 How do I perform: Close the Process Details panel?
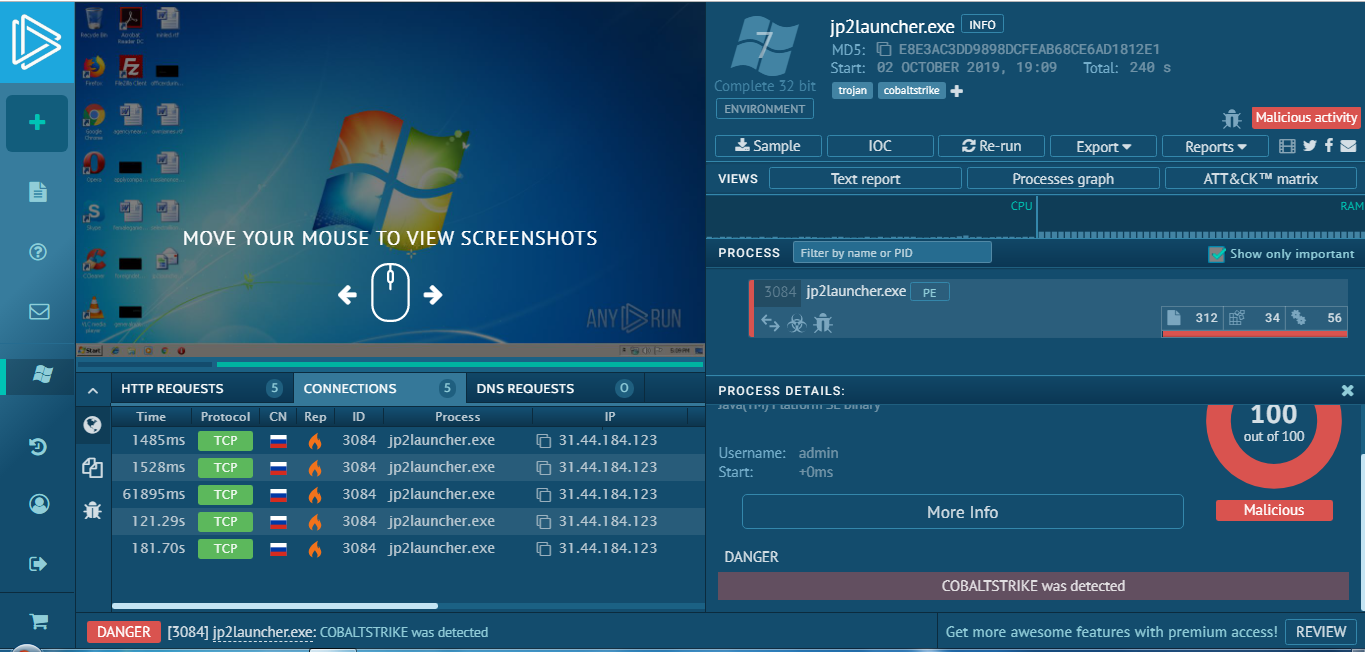coord(1347,390)
